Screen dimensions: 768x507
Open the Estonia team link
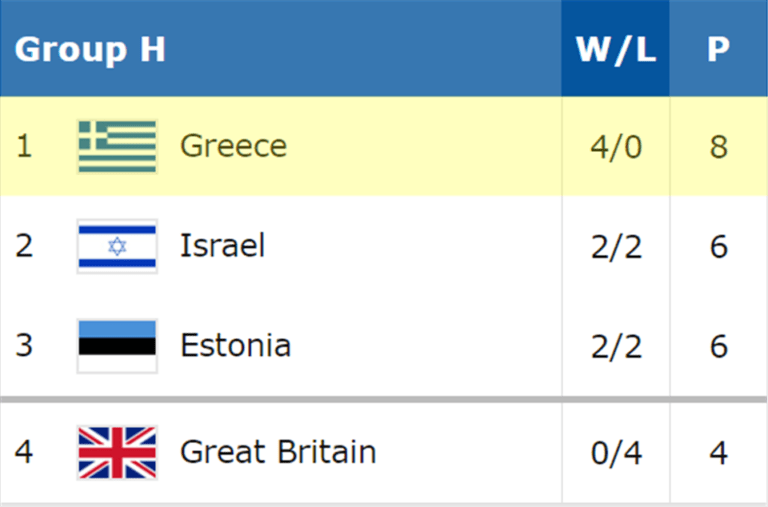click(x=235, y=346)
